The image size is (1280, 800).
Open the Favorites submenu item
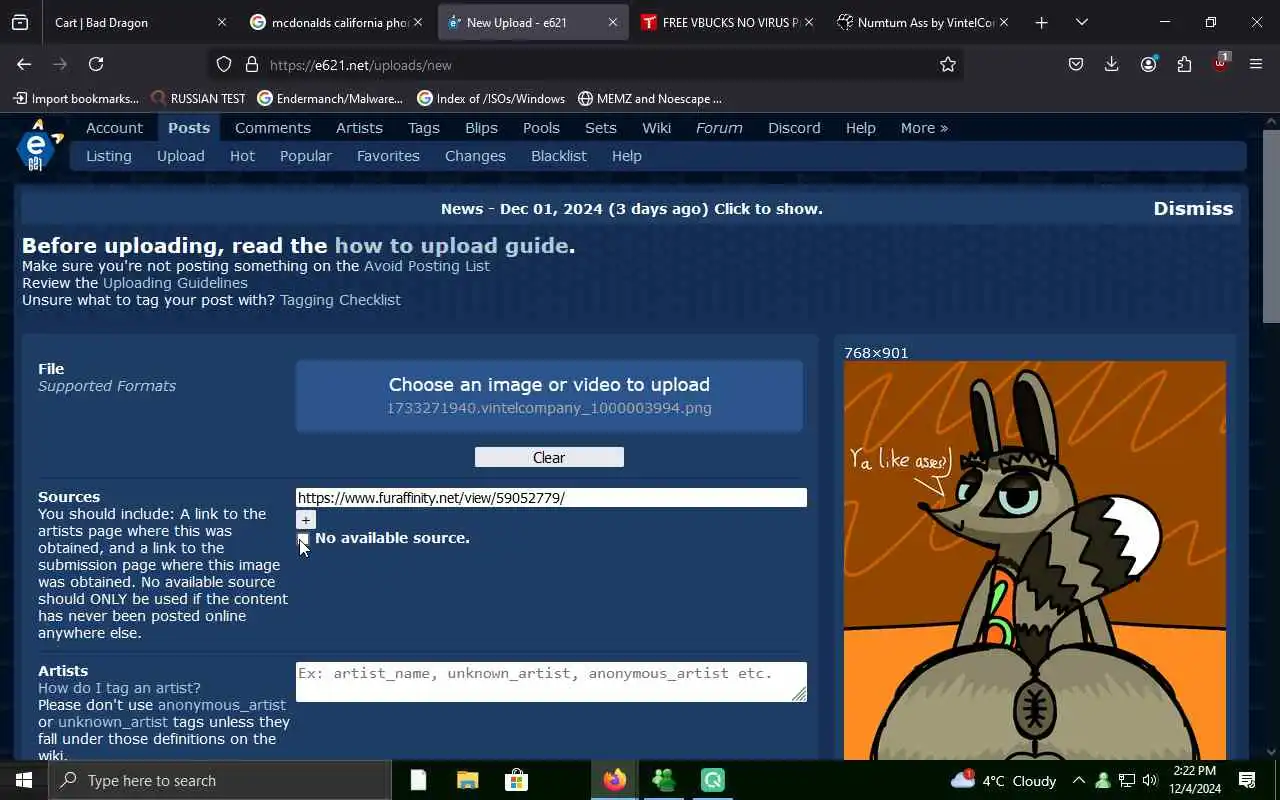click(x=388, y=156)
